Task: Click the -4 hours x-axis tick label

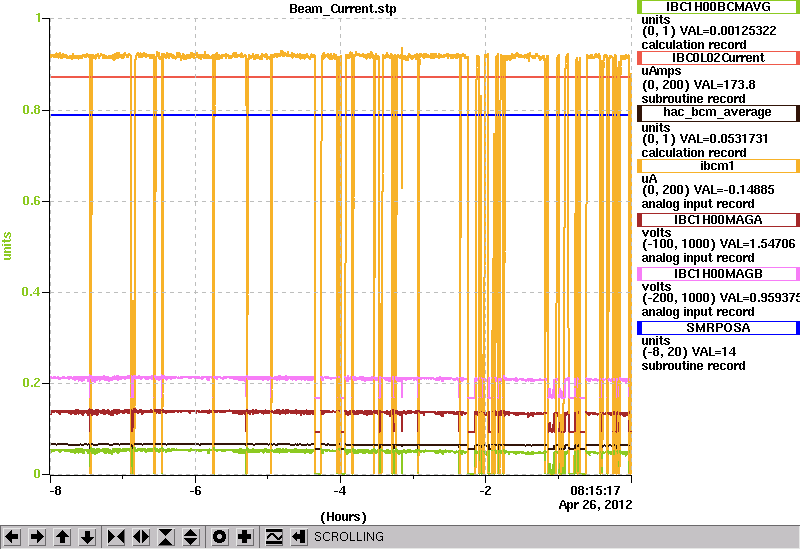Action: point(340,491)
